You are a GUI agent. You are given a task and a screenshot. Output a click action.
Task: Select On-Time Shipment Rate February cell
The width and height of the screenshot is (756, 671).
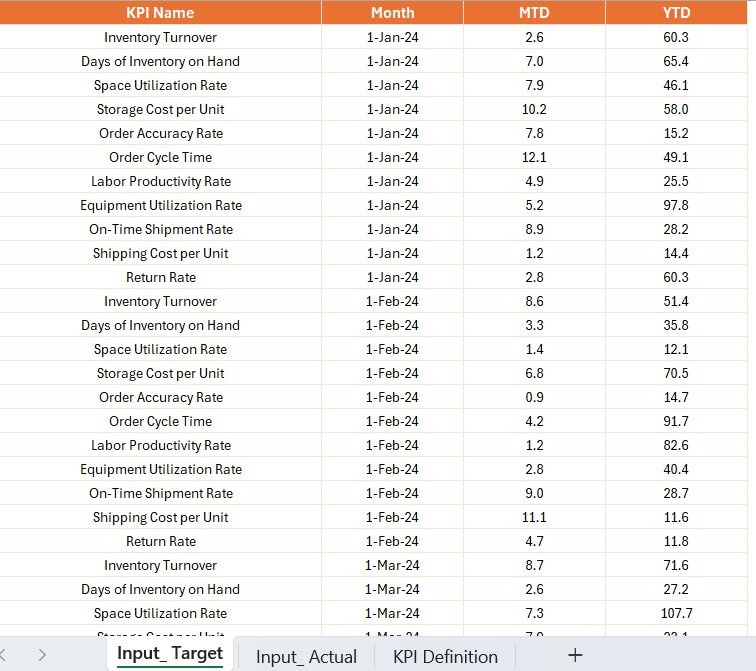click(160, 493)
